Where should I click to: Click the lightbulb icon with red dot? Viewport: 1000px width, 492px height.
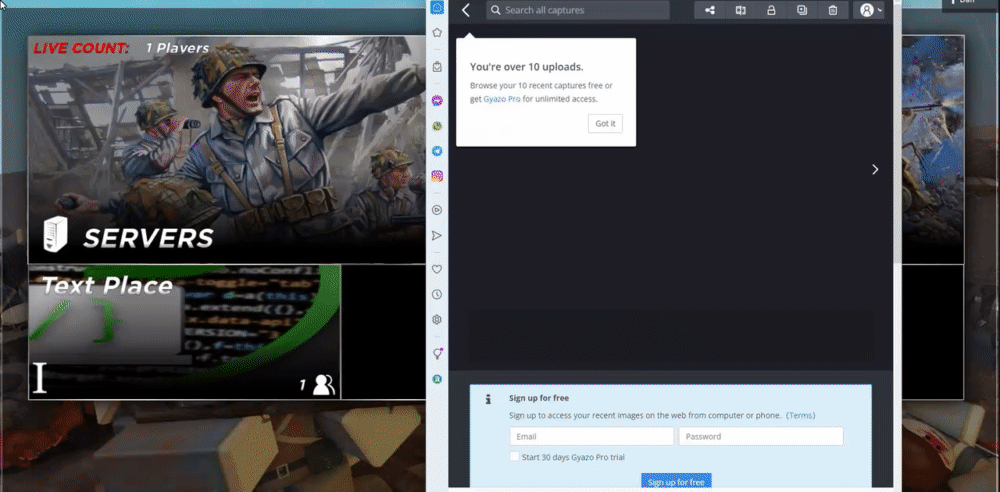(438, 354)
